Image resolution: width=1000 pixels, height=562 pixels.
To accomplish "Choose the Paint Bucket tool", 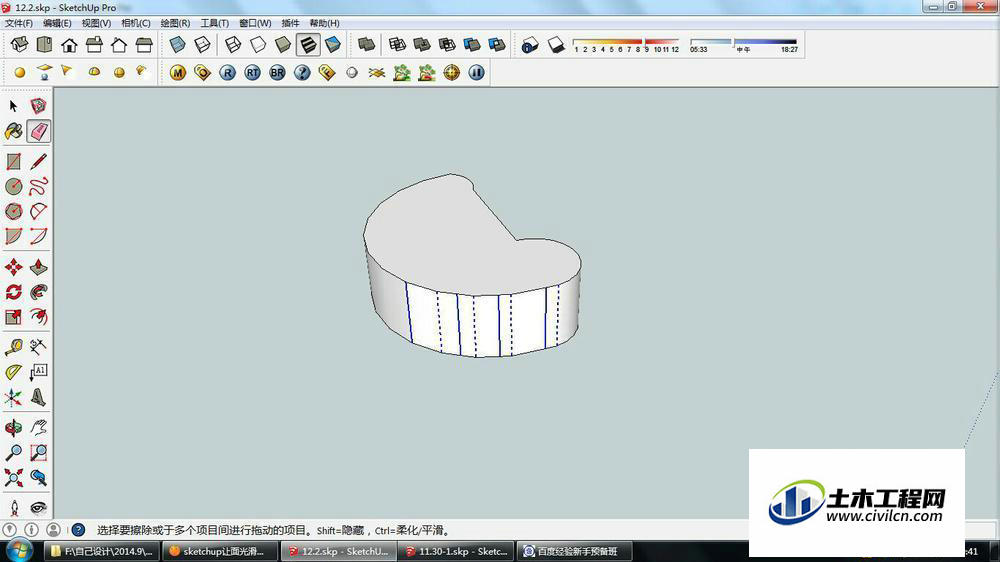I will 13,131.
